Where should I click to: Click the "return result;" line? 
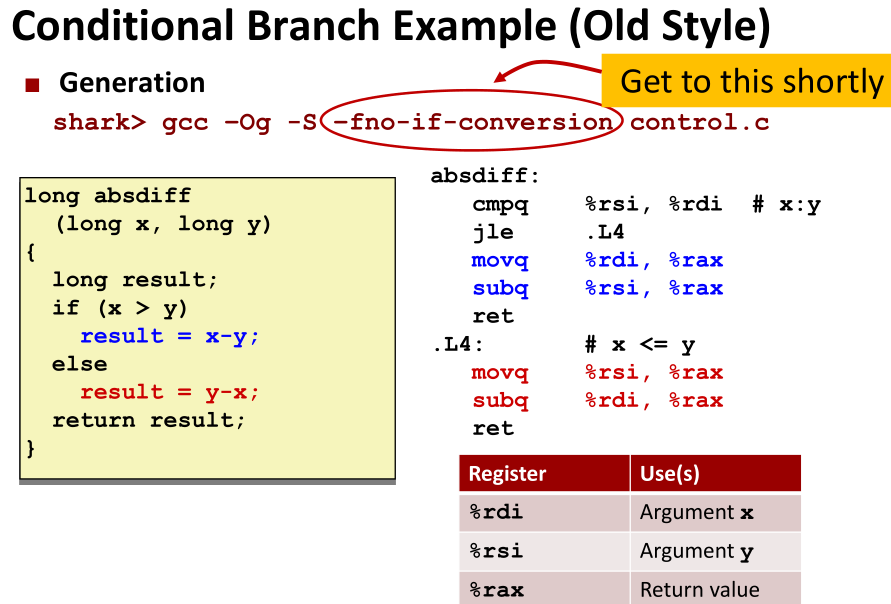point(148,420)
